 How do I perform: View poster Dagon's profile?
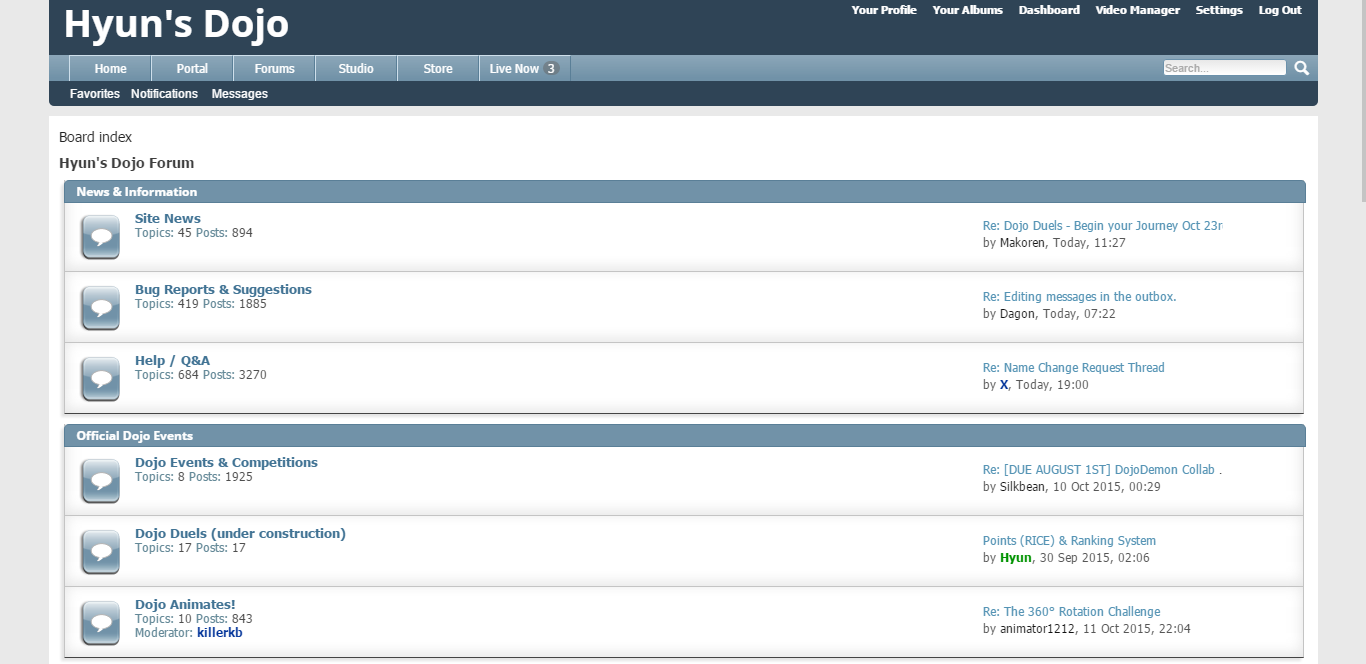pos(1017,314)
